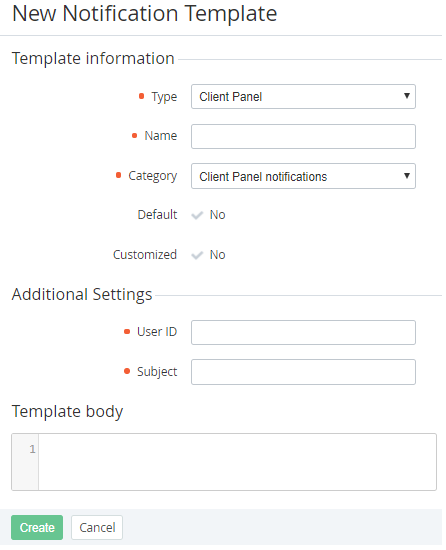Click the required marker beside Subject

click(x=127, y=371)
